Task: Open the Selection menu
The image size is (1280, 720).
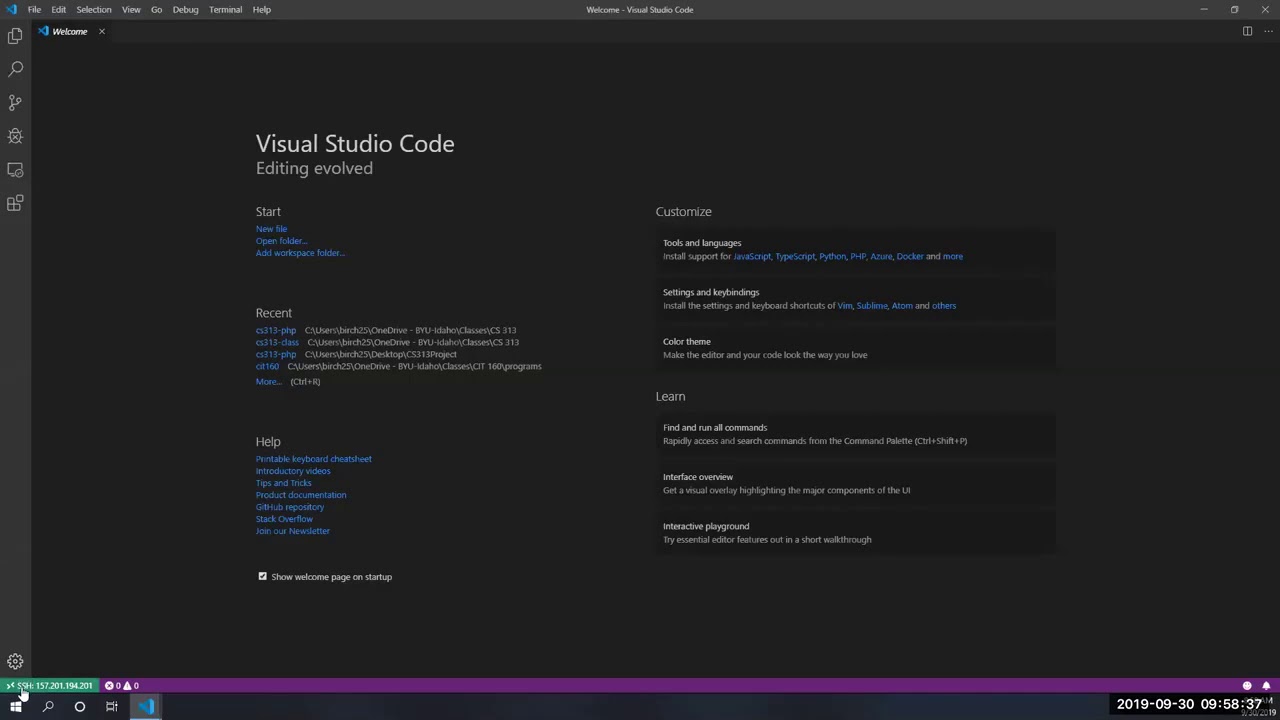Action: click(x=94, y=9)
